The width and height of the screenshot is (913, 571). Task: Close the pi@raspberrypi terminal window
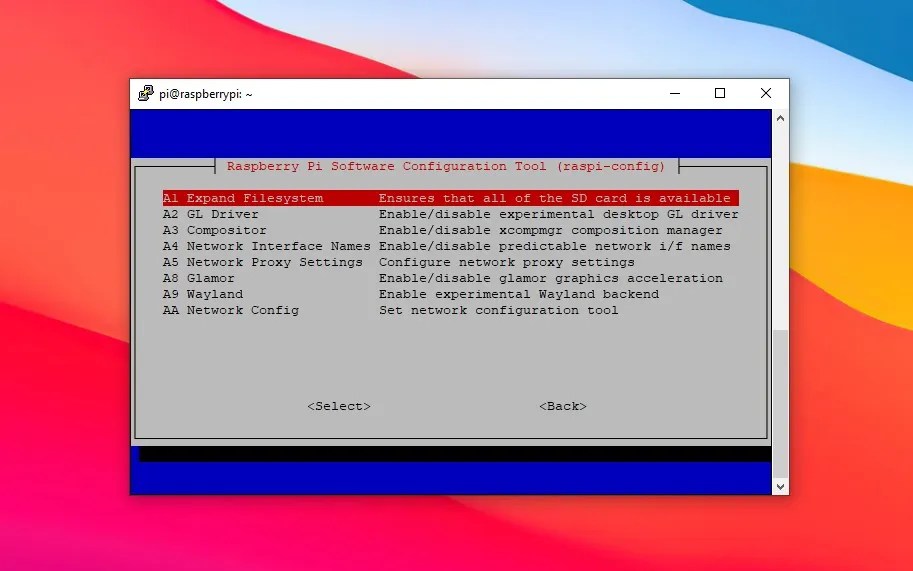click(766, 93)
